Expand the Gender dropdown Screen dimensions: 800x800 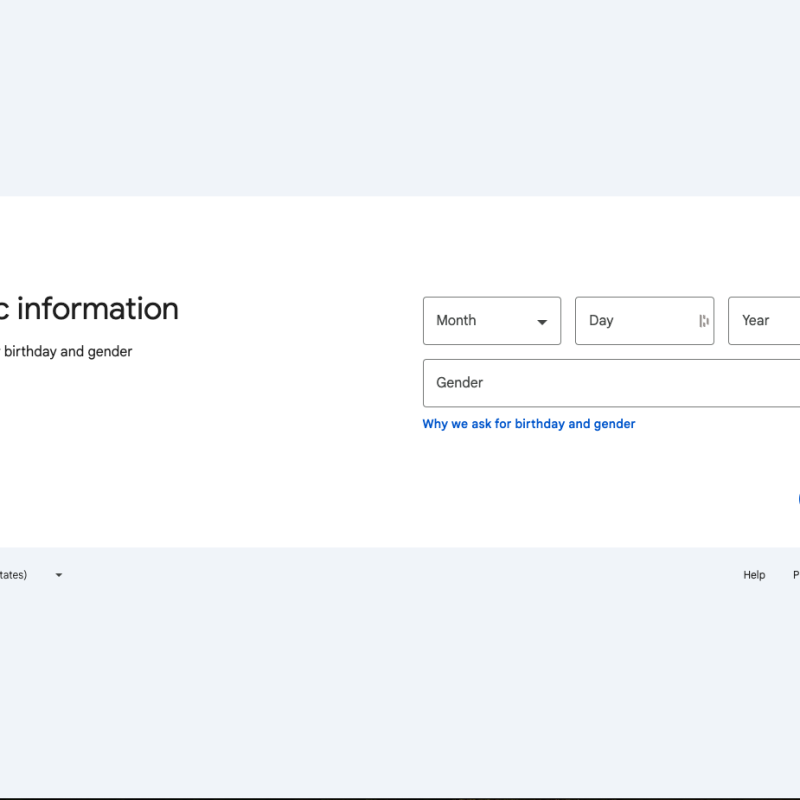coord(610,383)
